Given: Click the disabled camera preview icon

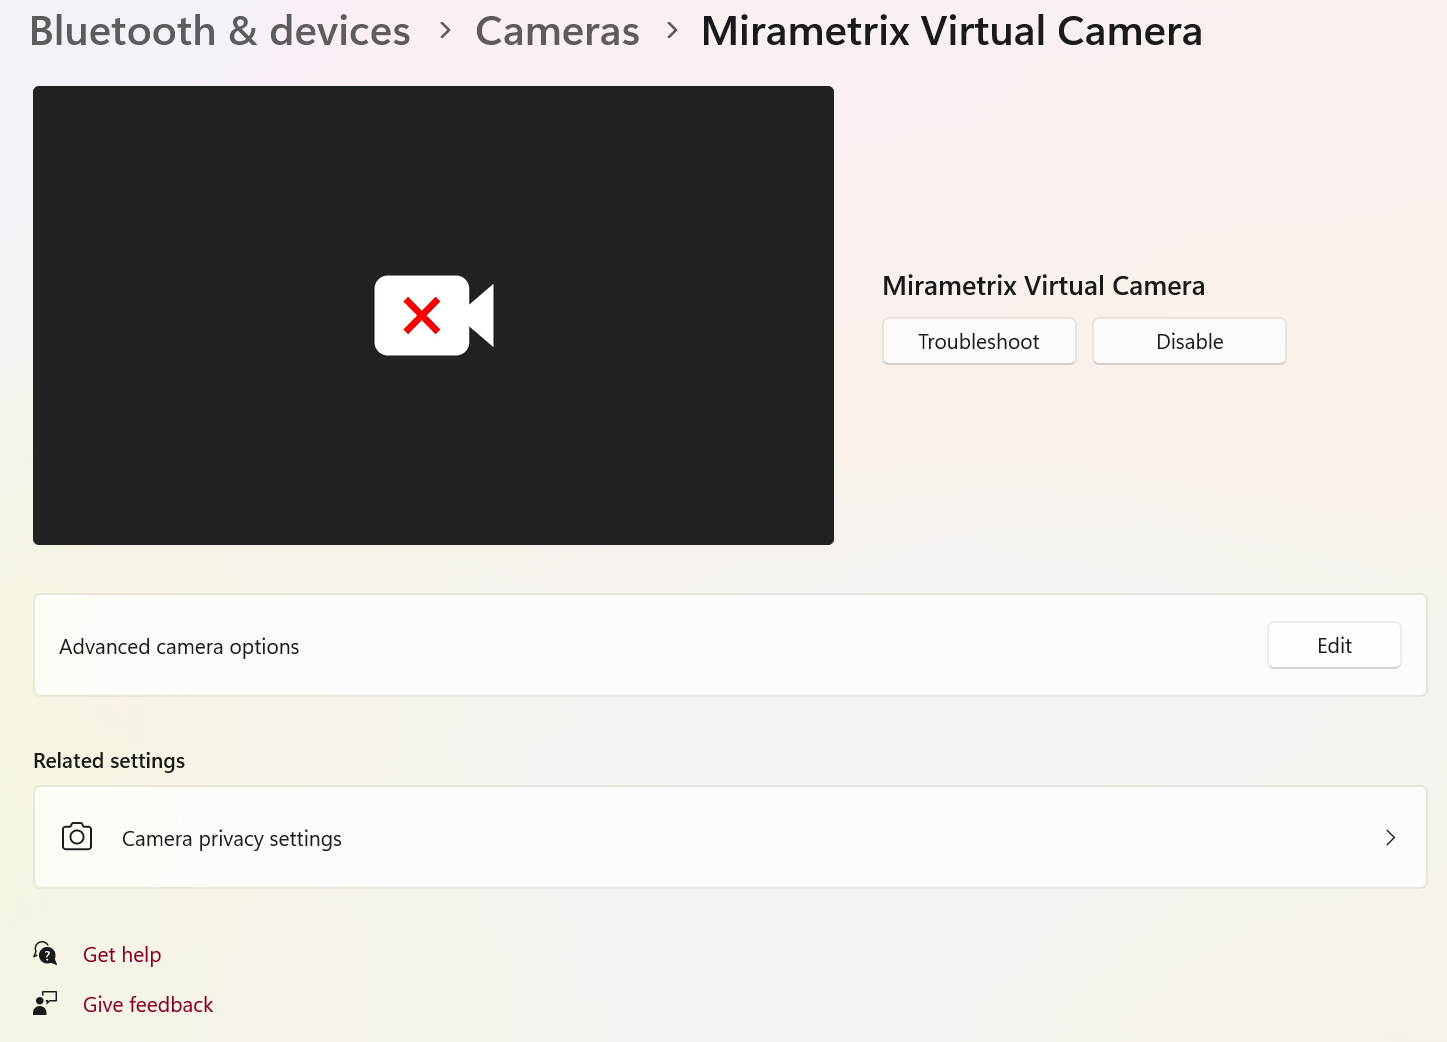Looking at the screenshot, I should point(434,315).
